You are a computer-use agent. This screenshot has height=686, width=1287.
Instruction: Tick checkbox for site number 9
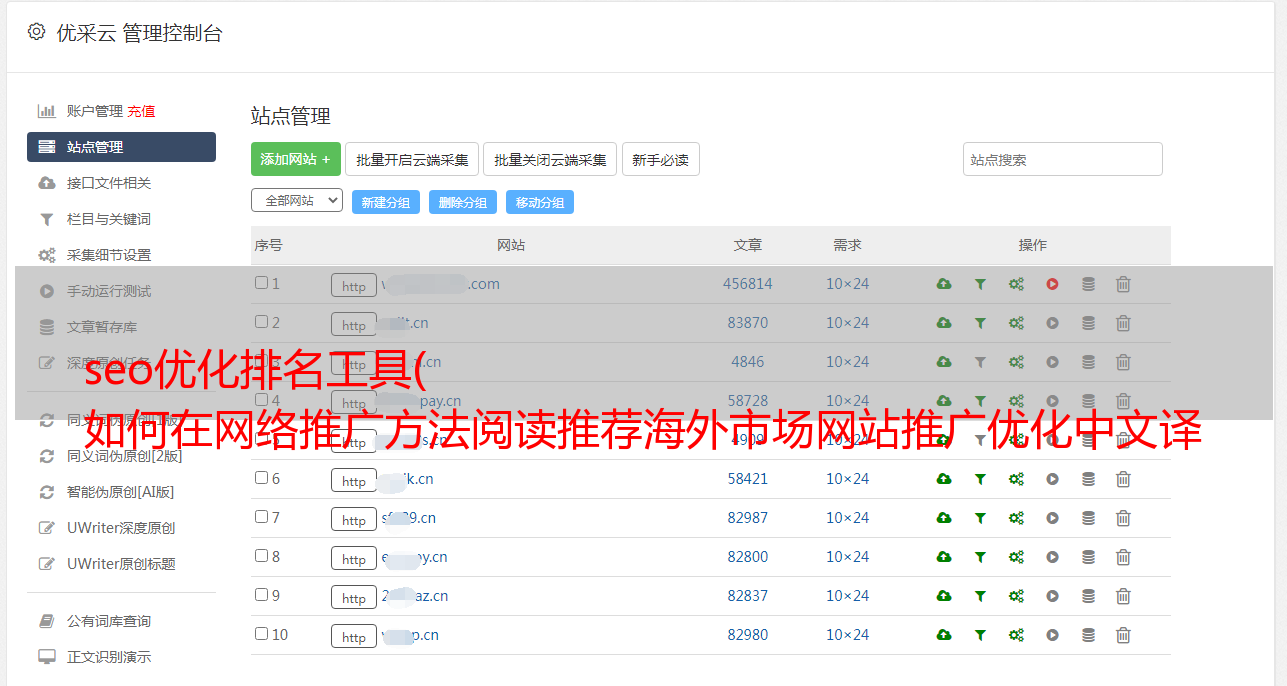pos(261,595)
